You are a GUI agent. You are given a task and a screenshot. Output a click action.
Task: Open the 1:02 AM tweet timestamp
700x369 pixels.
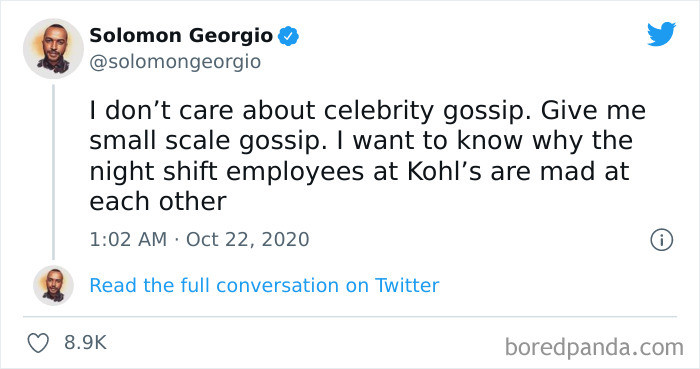(128, 240)
